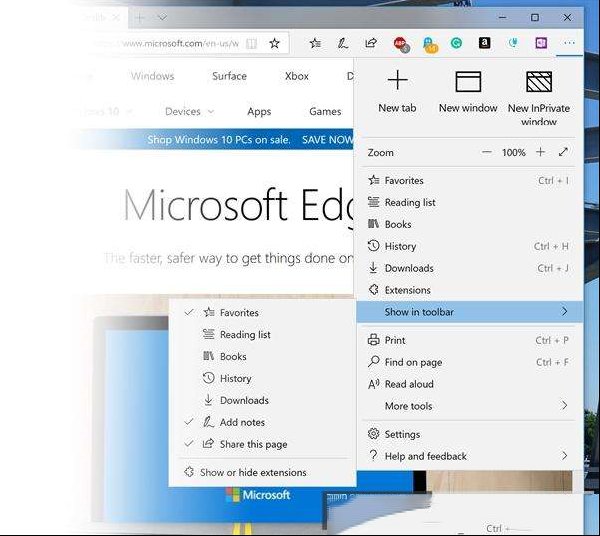Toggle Reading view icon in address bar
The height and width of the screenshot is (536, 600).
click(251, 44)
